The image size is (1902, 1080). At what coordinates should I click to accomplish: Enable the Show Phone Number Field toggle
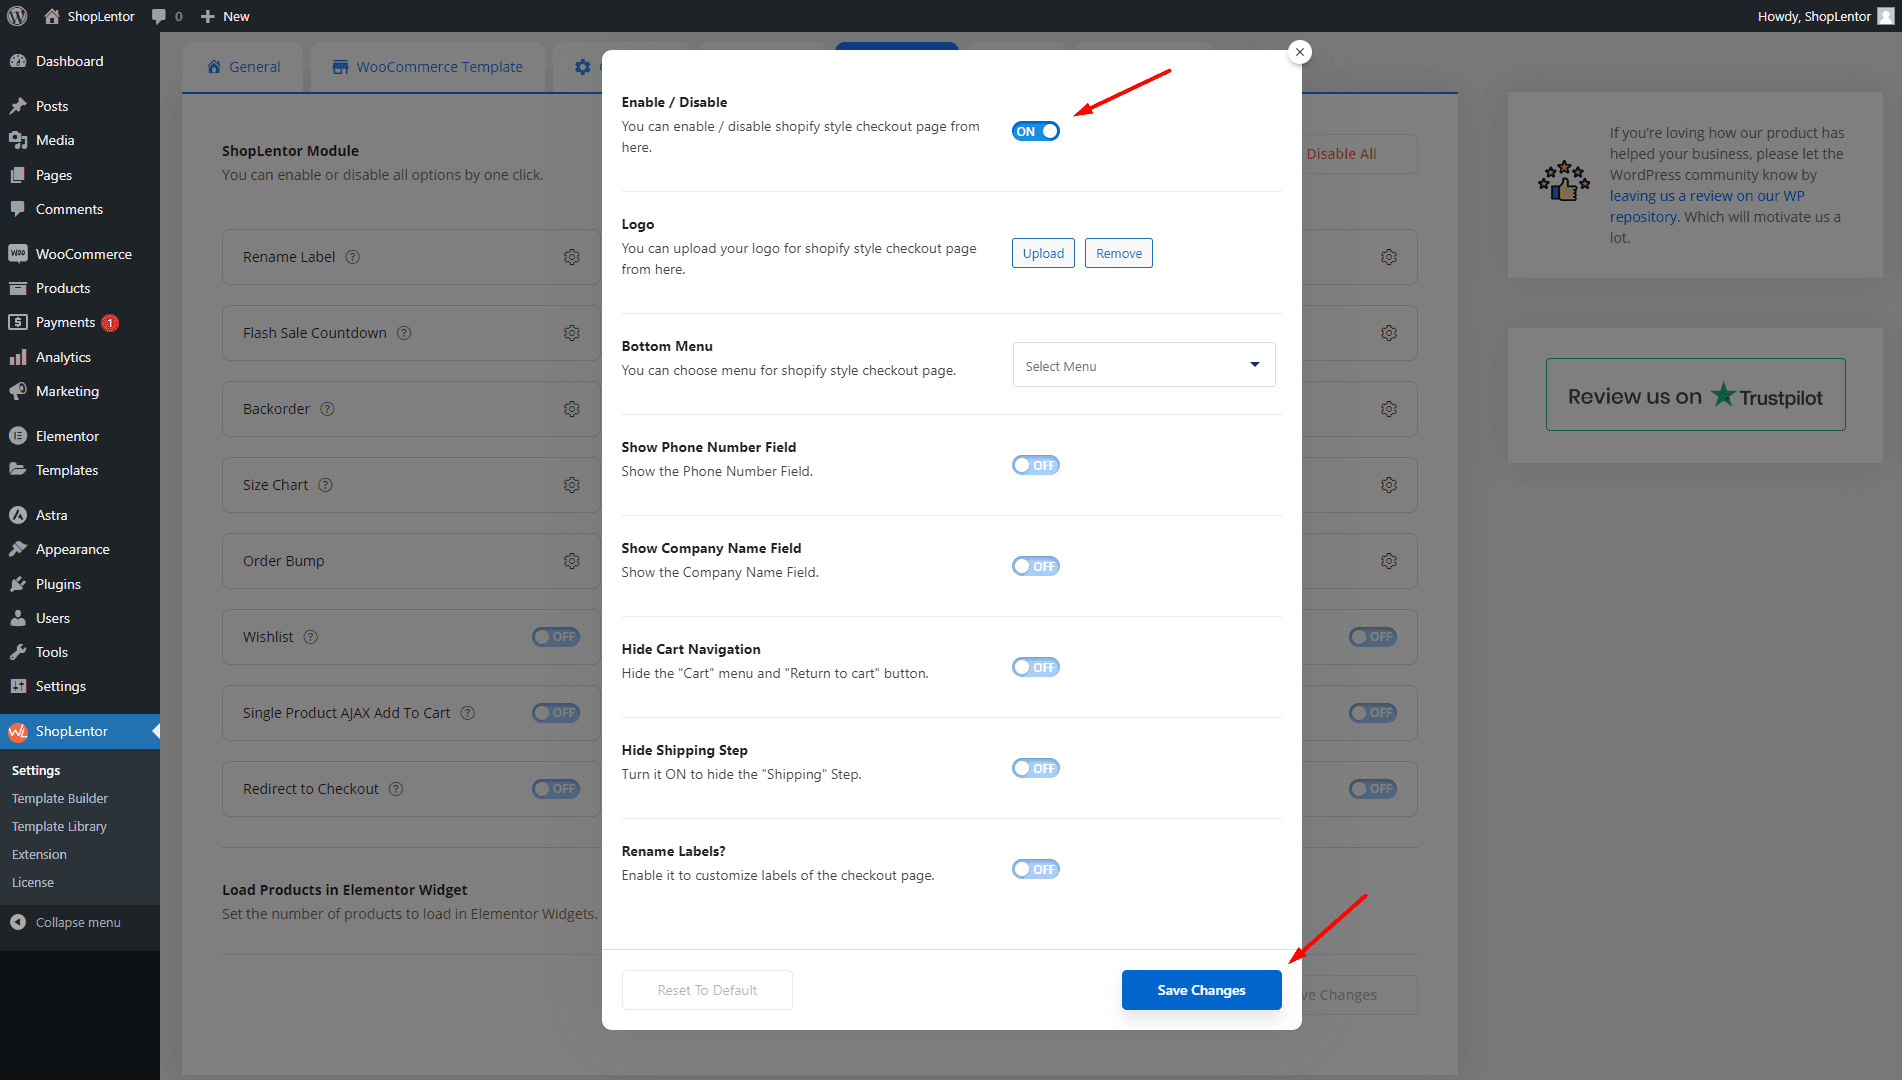1035,466
